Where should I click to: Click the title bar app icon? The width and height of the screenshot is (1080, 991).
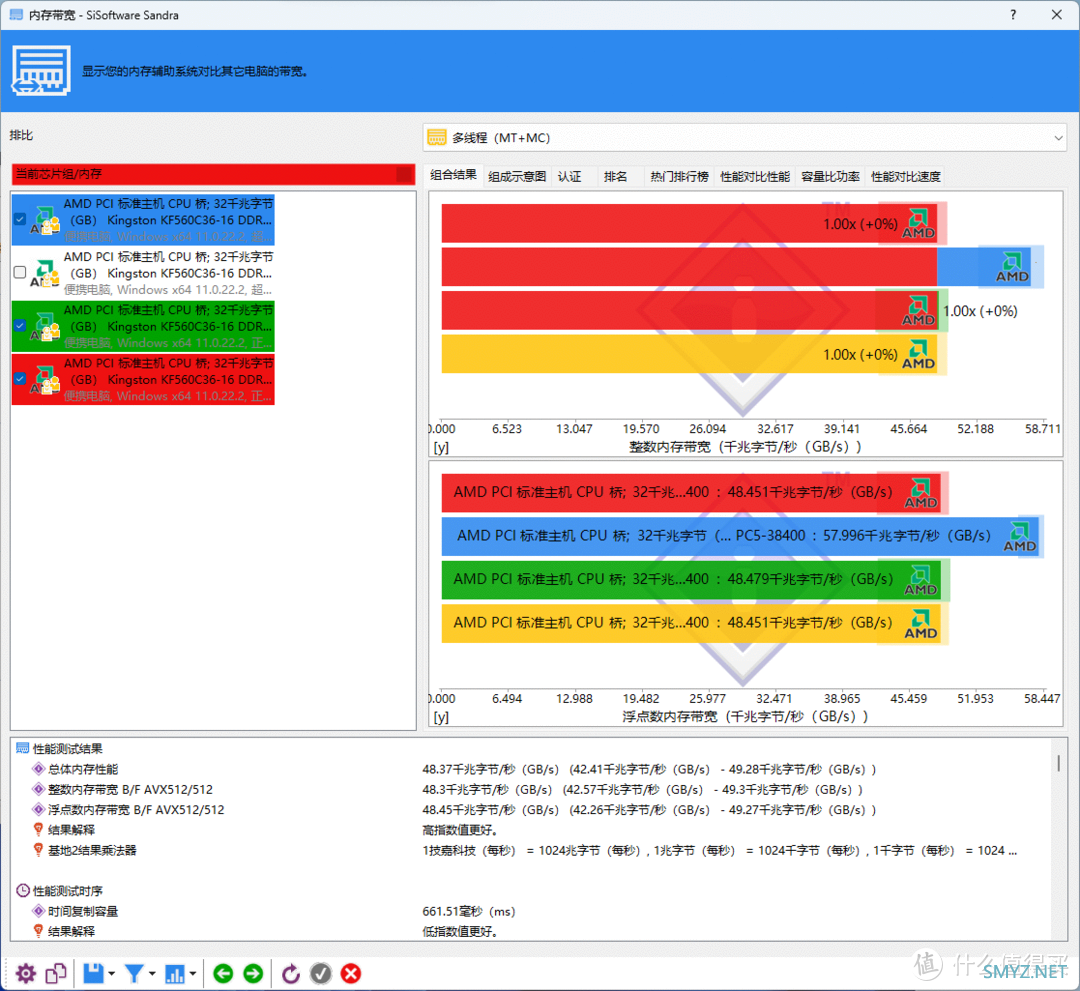coord(16,14)
